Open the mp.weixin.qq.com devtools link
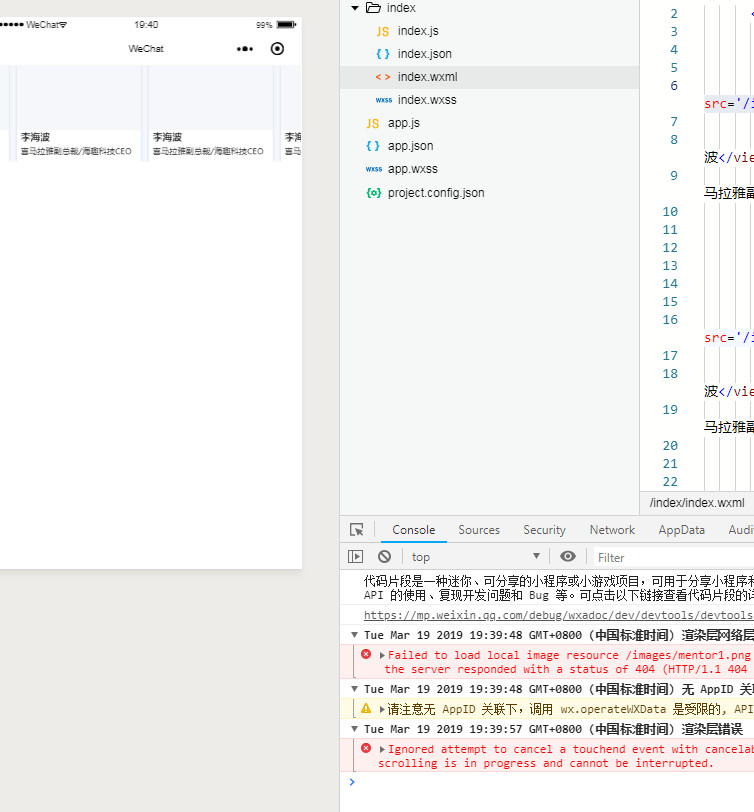Image resolution: width=754 pixels, height=812 pixels. click(x=557, y=616)
